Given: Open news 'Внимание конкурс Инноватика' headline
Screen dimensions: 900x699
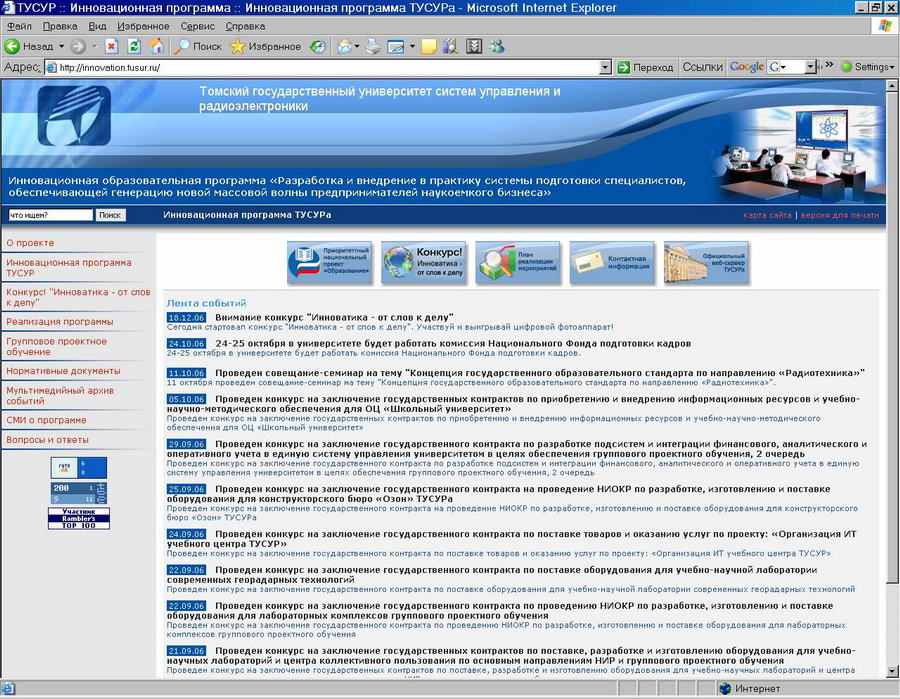Looking at the screenshot, I should [334, 317].
